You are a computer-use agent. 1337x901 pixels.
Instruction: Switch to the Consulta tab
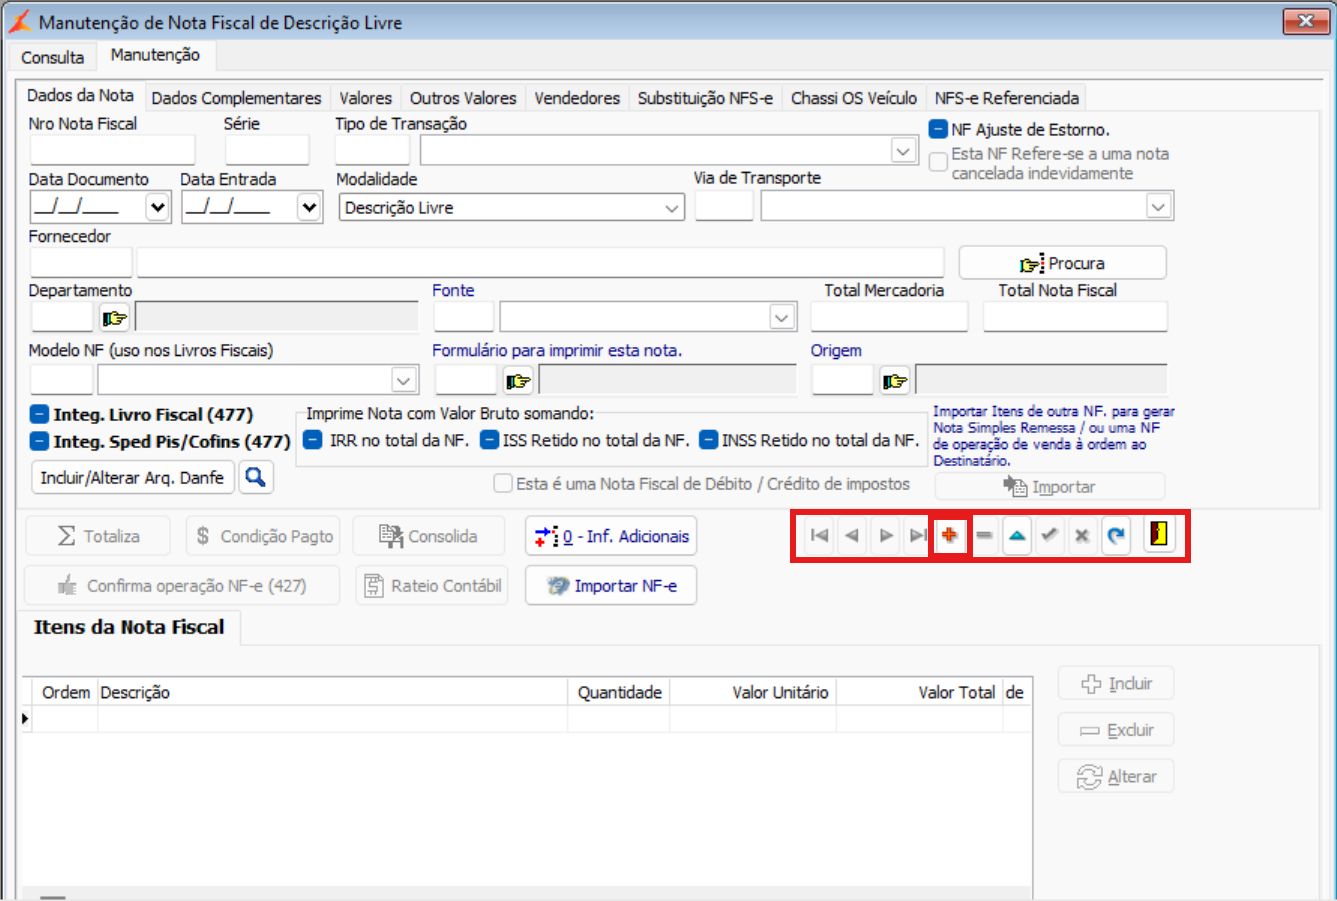tap(53, 57)
